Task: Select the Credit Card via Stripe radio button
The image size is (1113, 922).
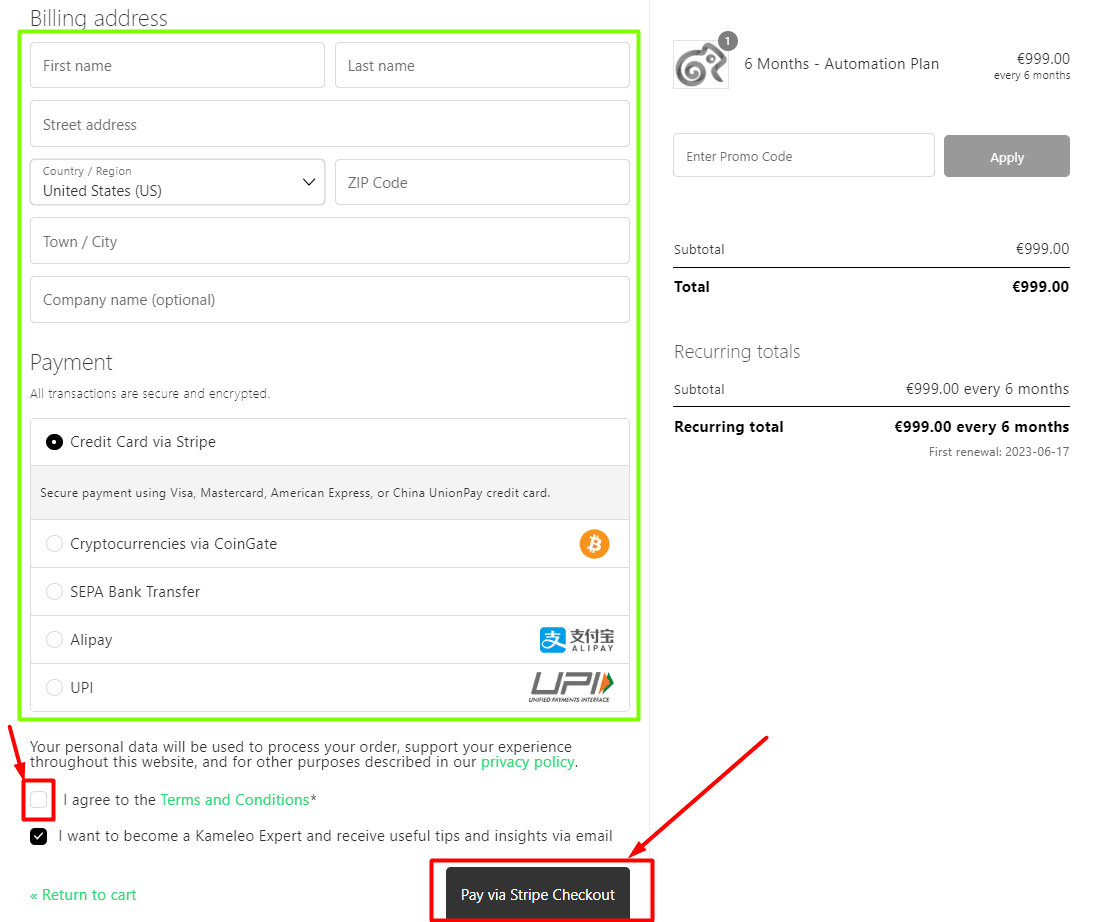Action: pyautogui.click(x=54, y=441)
